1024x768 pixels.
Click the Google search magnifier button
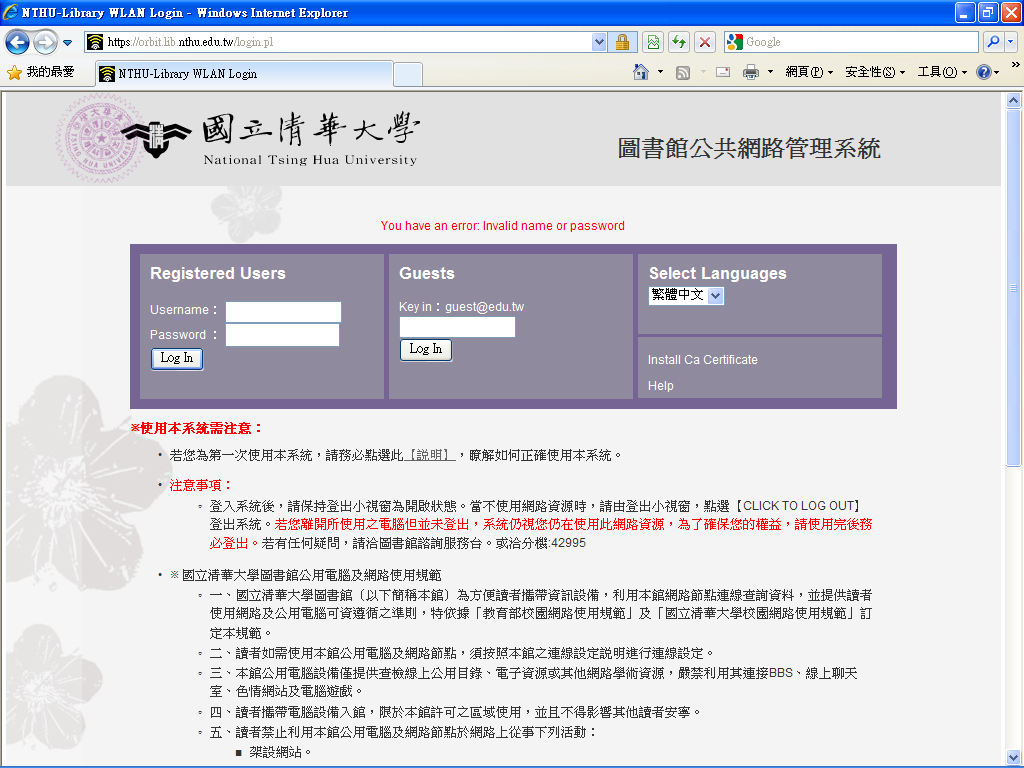coord(993,42)
